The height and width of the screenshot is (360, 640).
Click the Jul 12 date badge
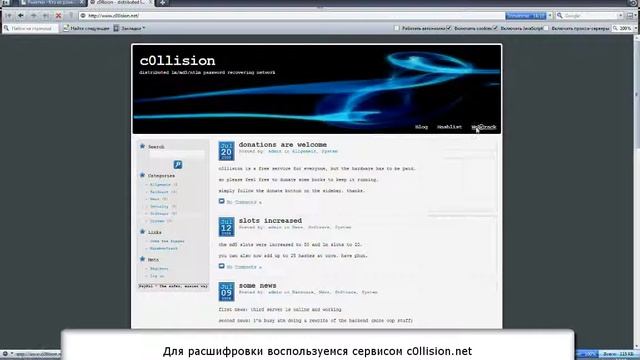(x=226, y=227)
